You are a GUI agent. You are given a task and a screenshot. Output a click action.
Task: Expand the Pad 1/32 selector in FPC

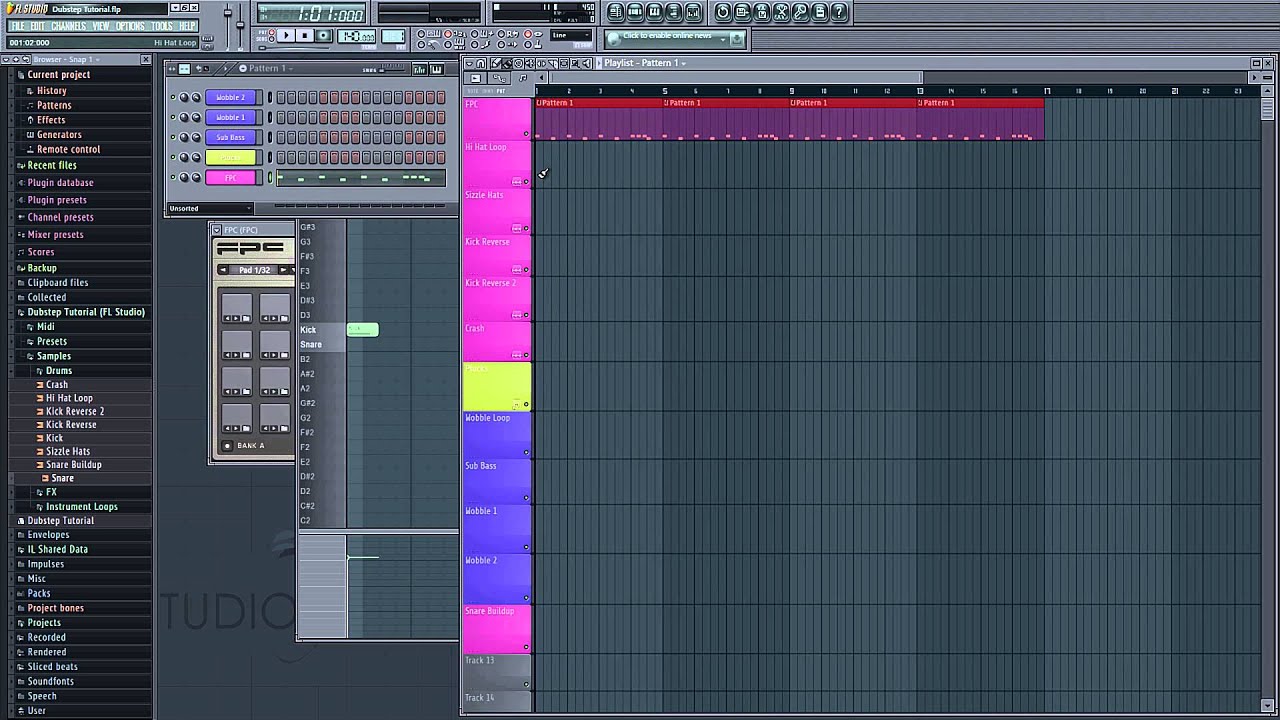coord(255,270)
